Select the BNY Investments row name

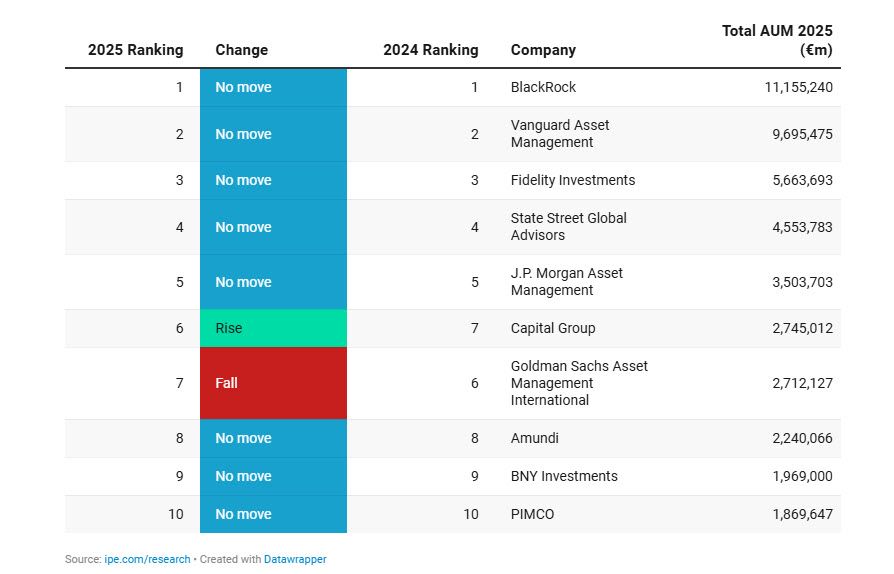(x=564, y=476)
